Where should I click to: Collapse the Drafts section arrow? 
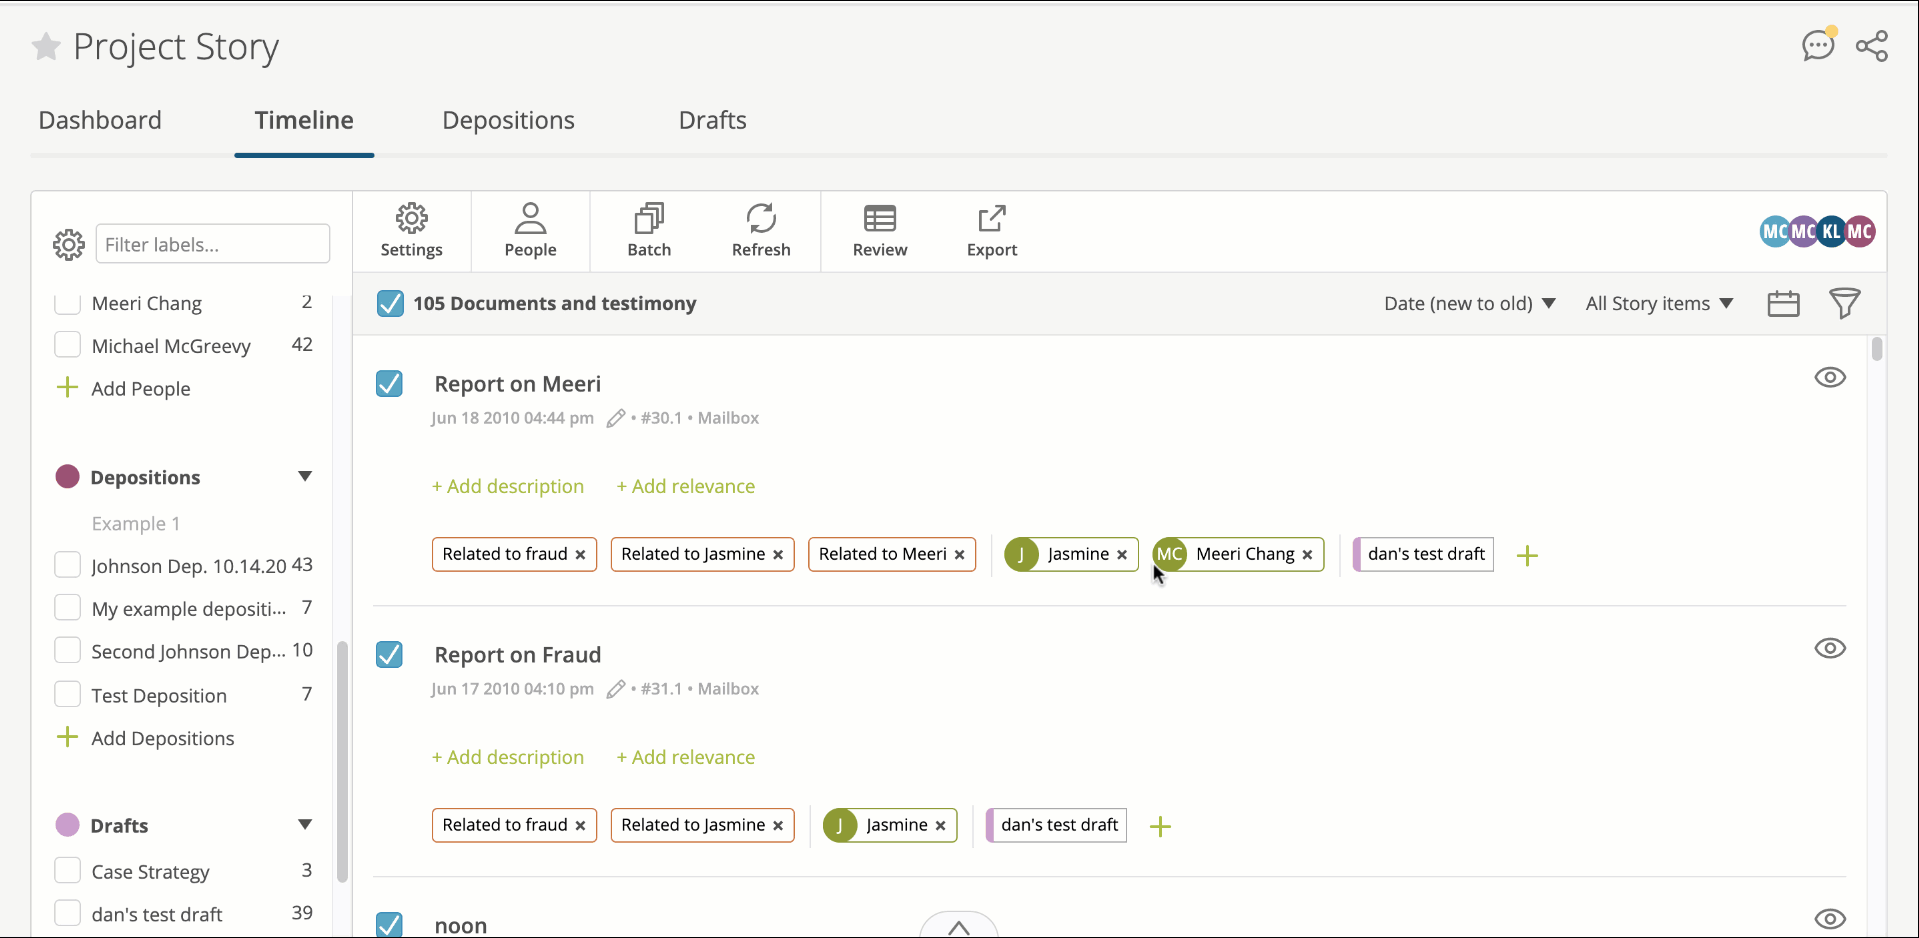(305, 825)
